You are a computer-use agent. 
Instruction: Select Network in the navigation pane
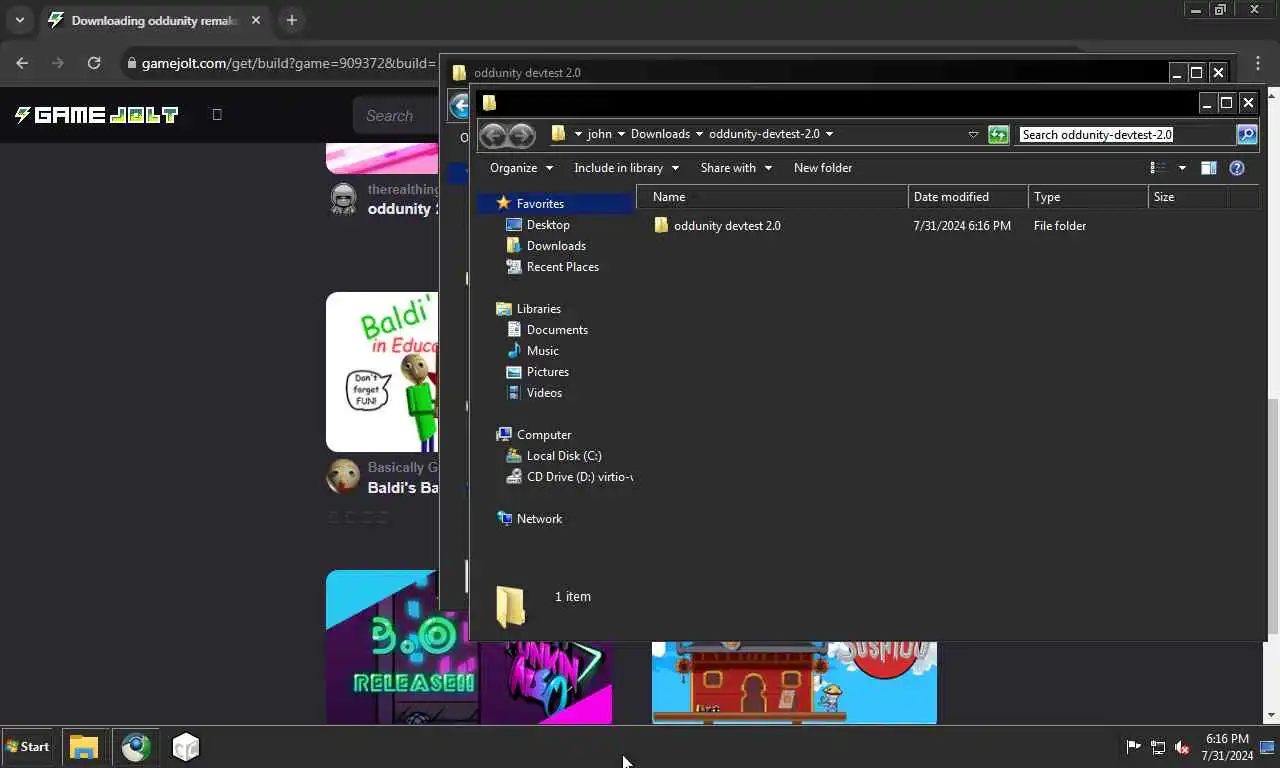click(539, 519)
